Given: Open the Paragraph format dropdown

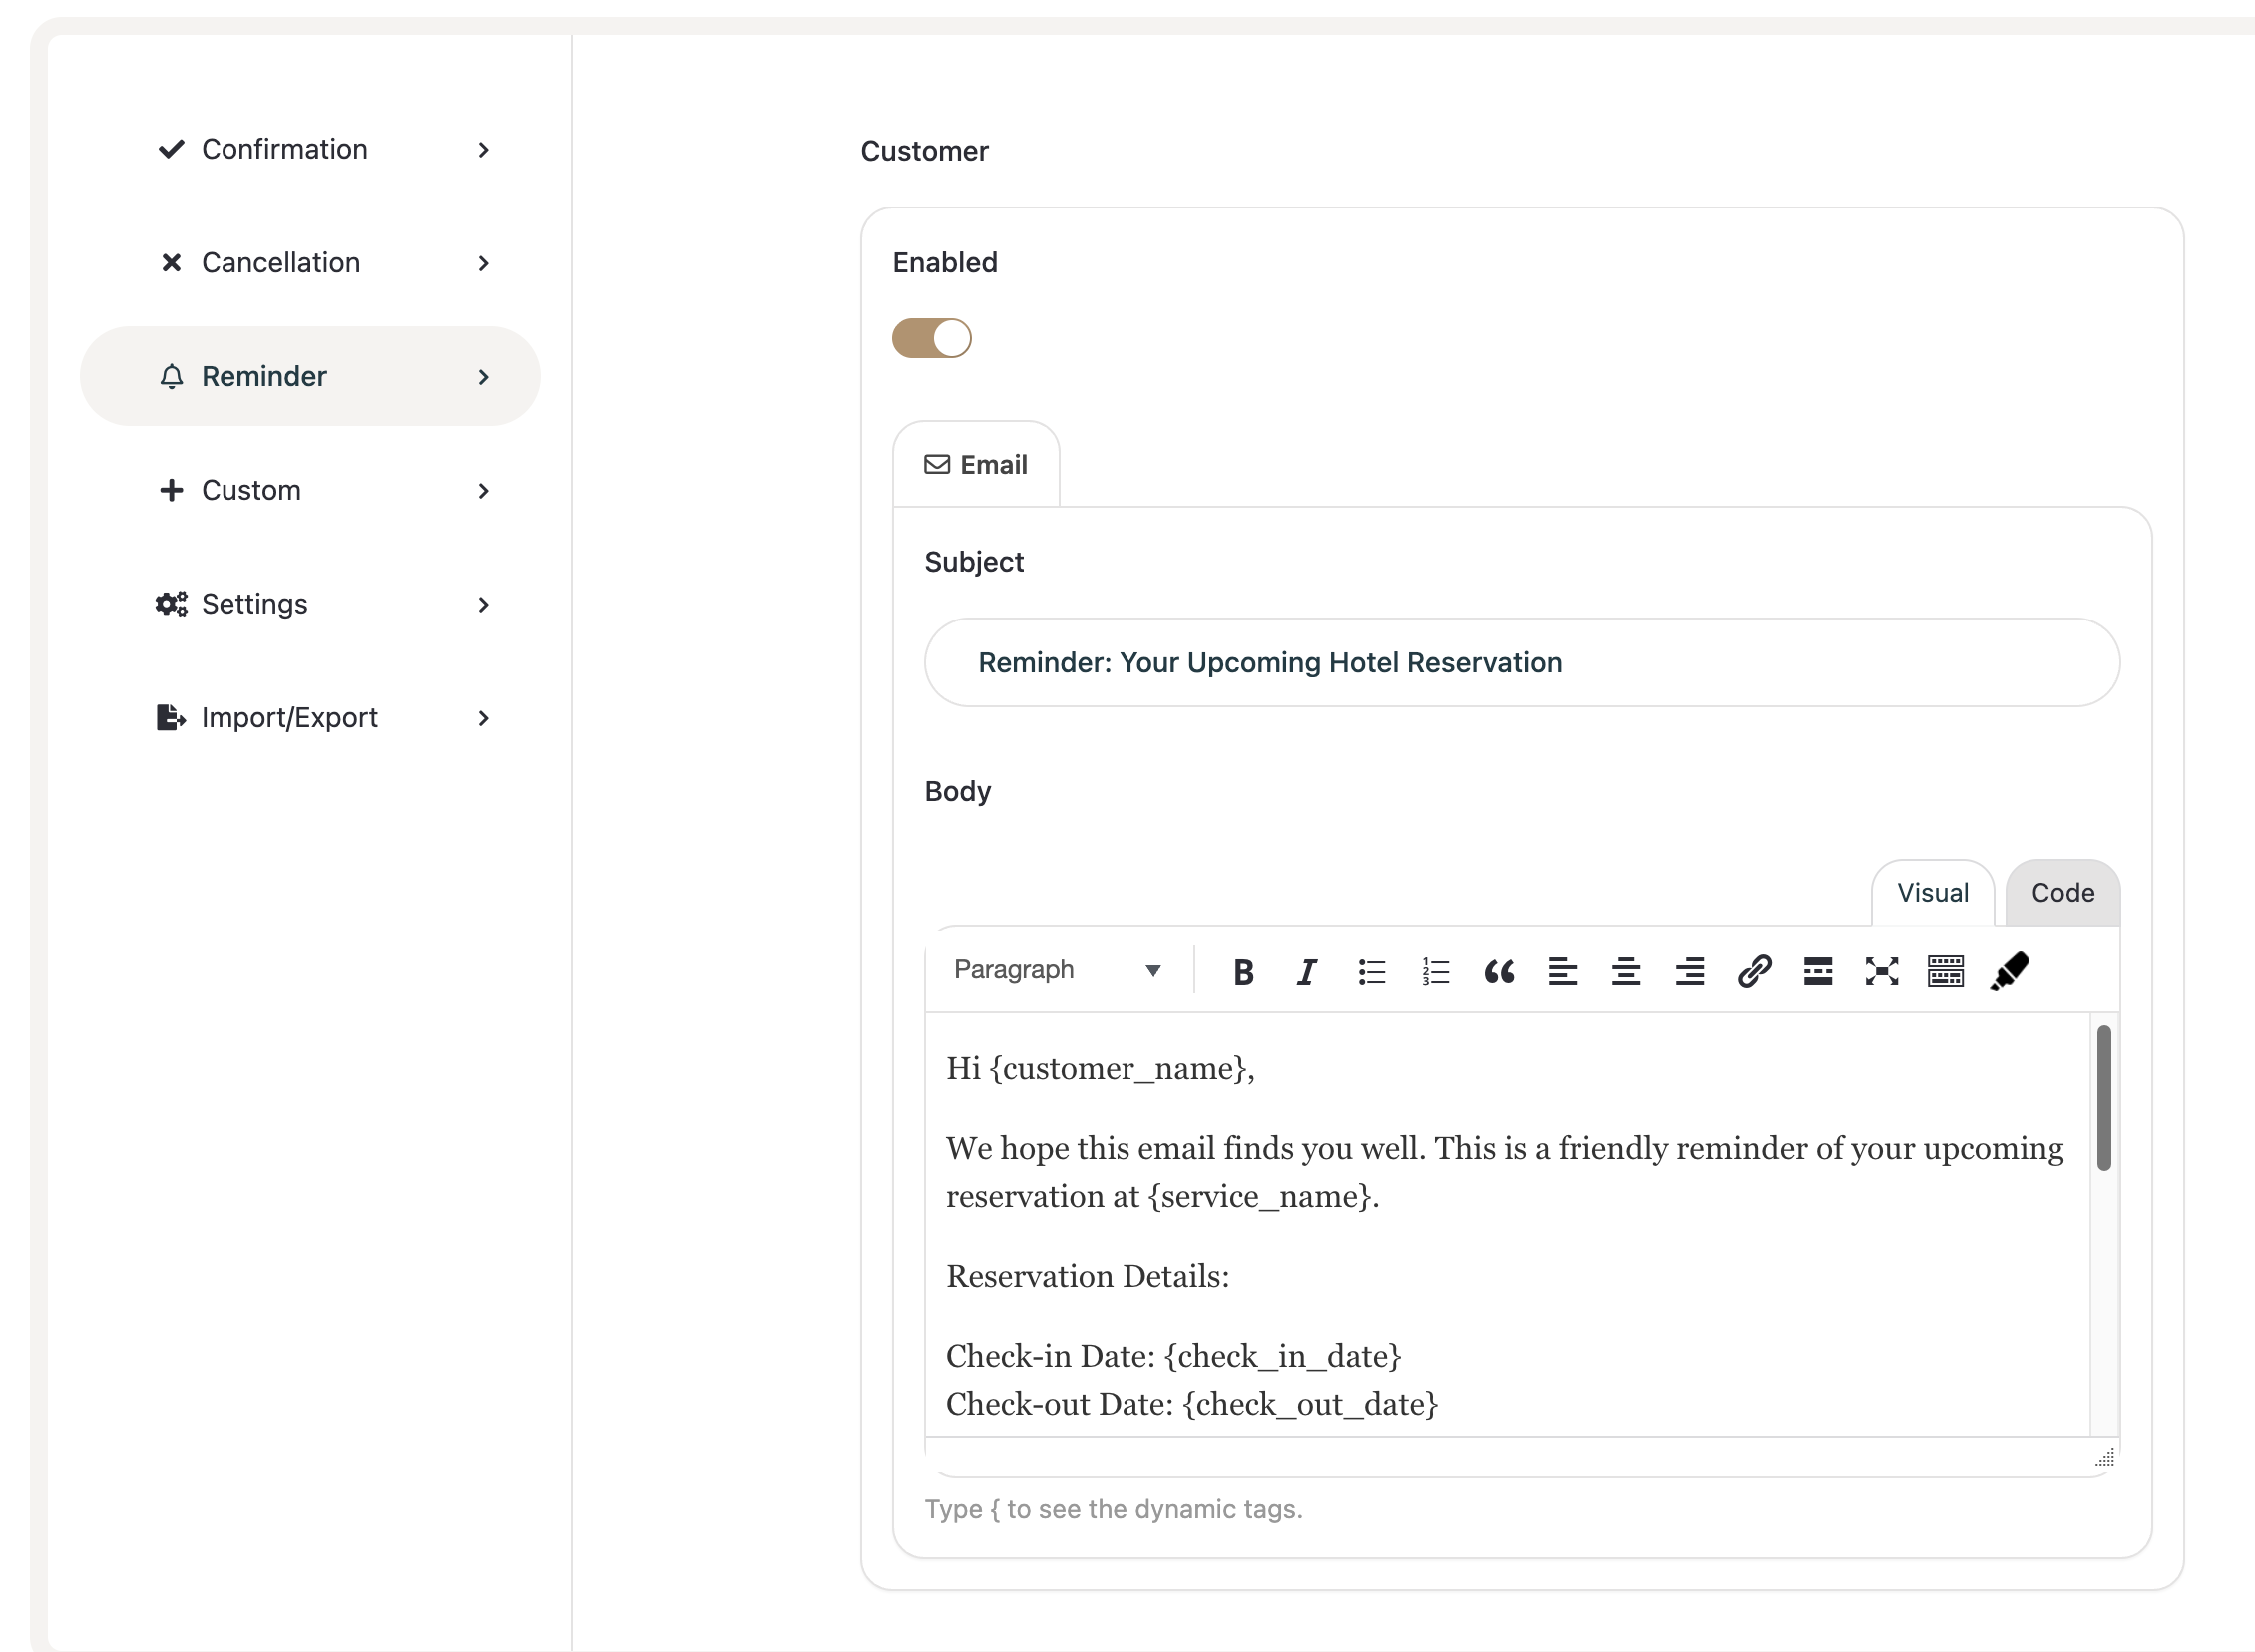Looking at the screenshot, I should point(1057,969).
